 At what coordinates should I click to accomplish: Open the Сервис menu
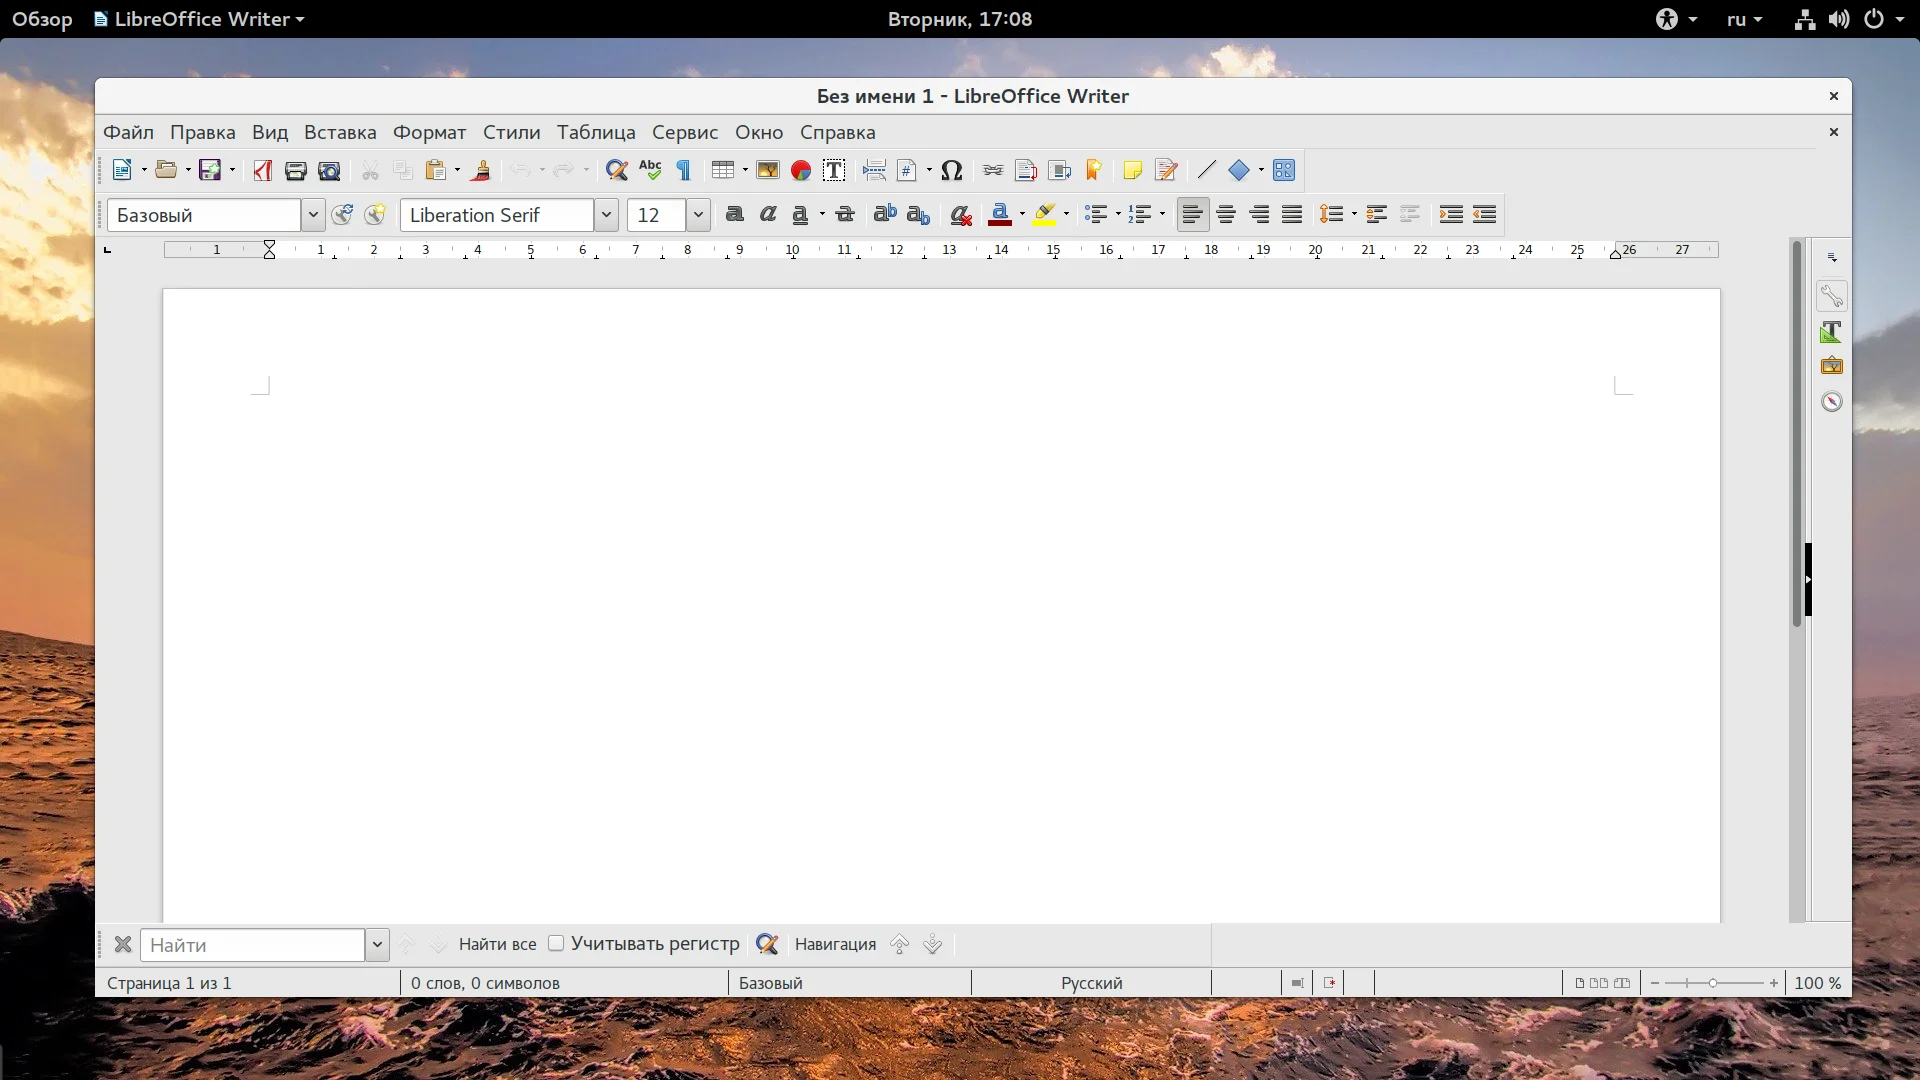(684, 132)
